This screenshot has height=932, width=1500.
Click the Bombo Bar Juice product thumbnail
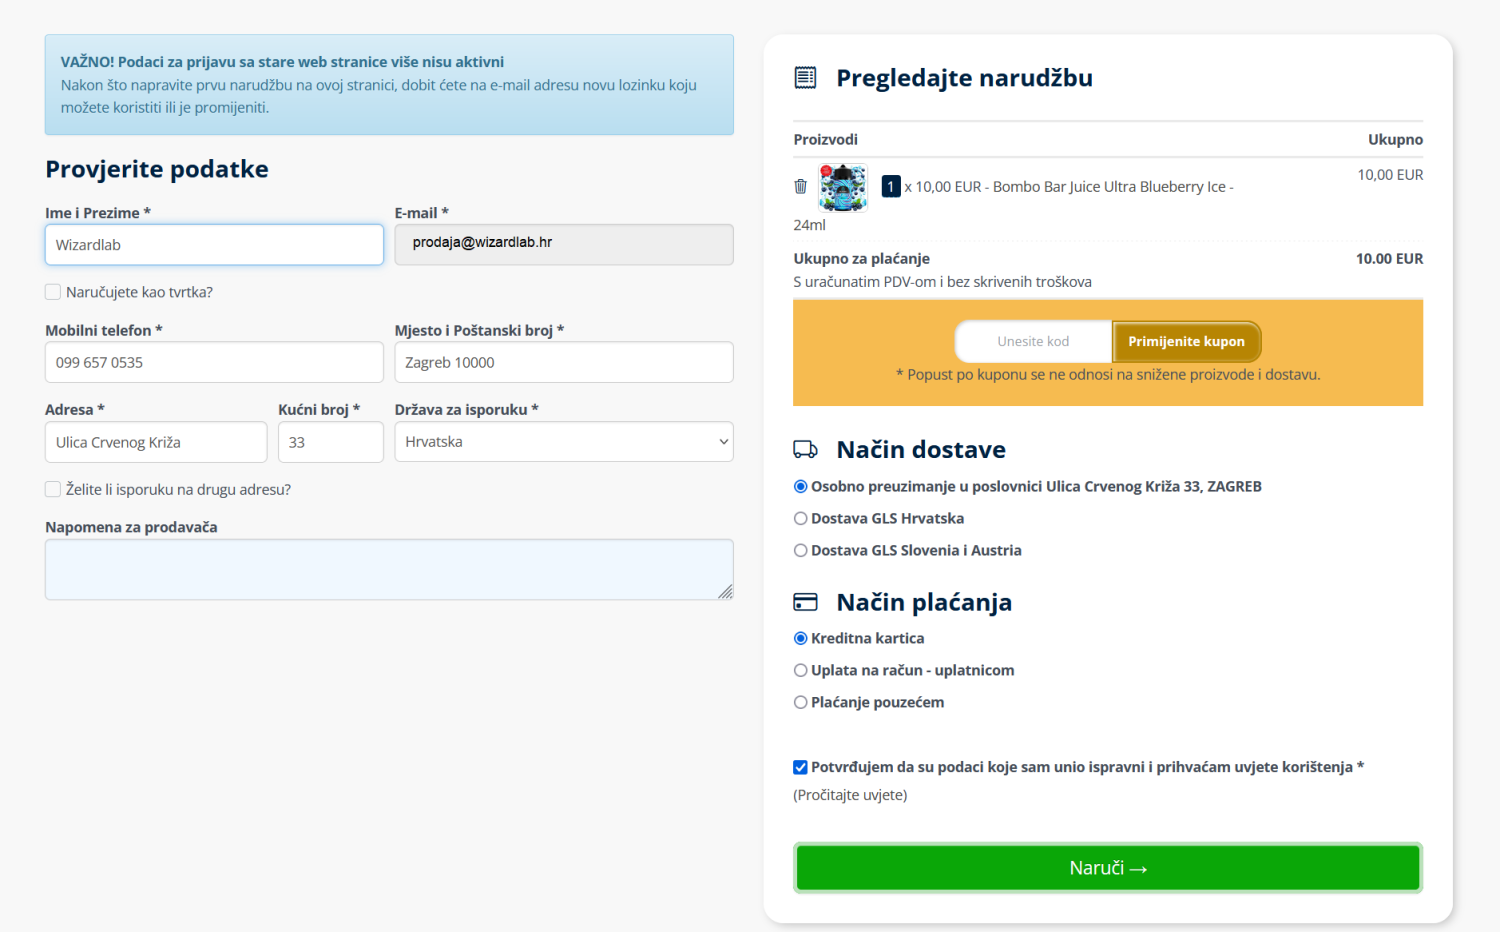(x=843, y=187)
